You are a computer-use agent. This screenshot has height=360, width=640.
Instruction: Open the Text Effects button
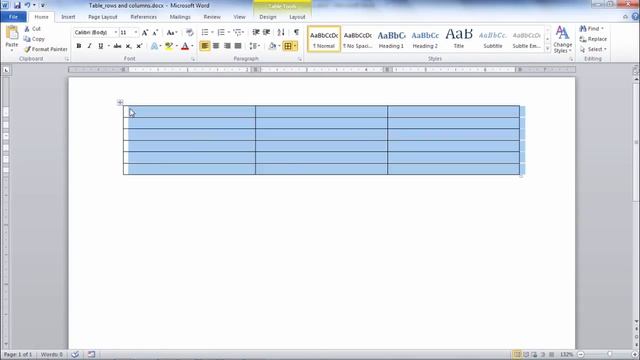154,46
